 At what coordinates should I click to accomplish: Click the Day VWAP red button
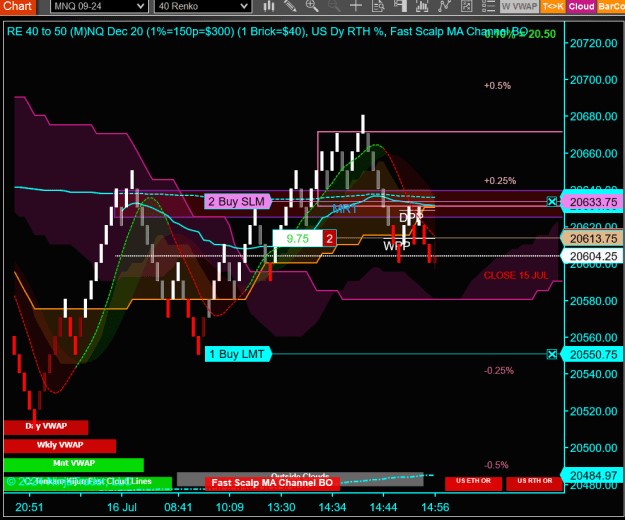pos(46,427)
